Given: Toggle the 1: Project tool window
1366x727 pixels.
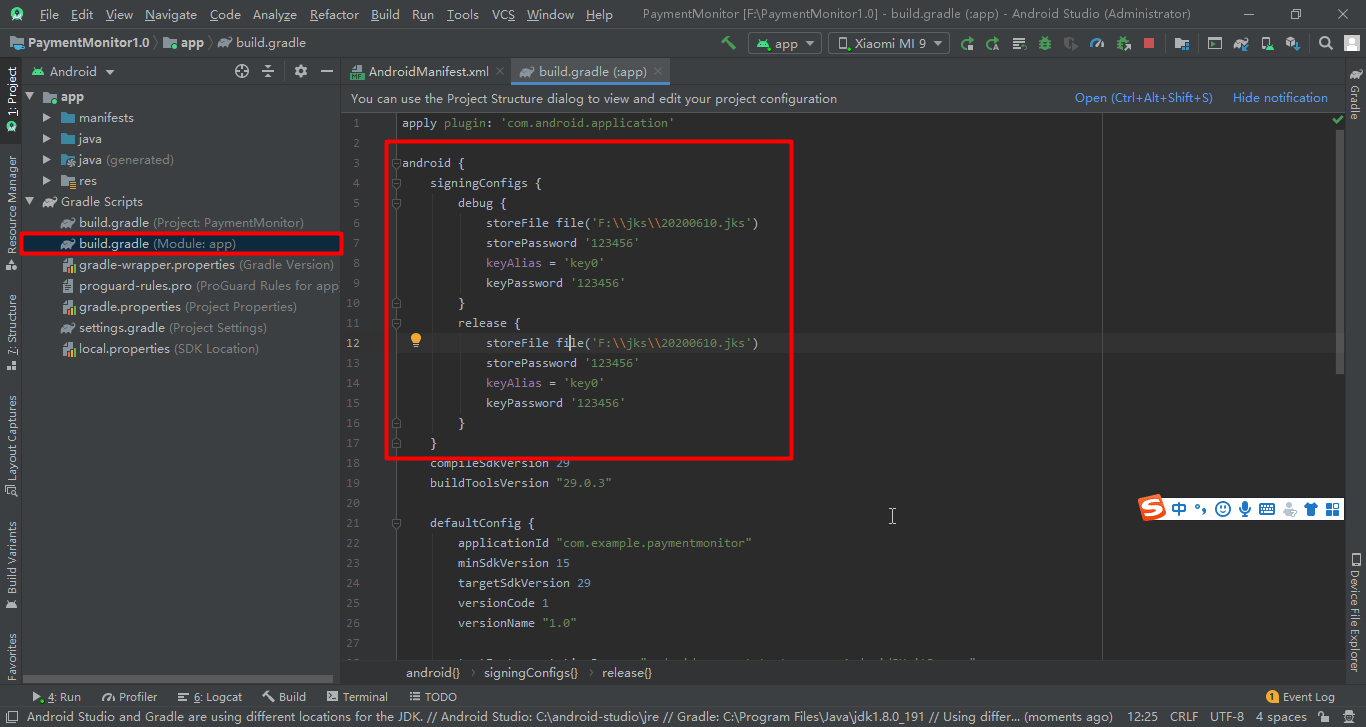Looking at the screenshot, I should [11, 99].
